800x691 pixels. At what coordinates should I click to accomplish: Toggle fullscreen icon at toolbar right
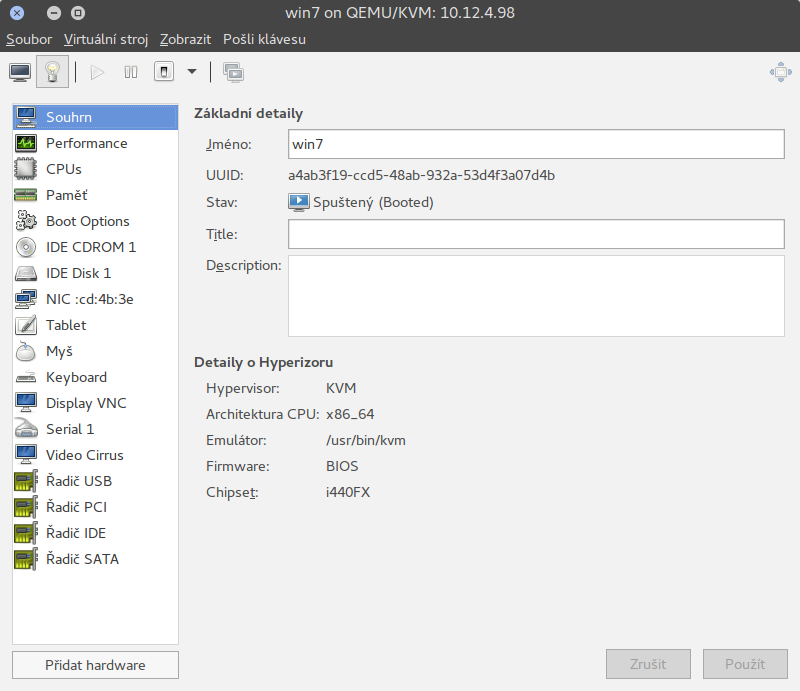[x=780, y=72]
